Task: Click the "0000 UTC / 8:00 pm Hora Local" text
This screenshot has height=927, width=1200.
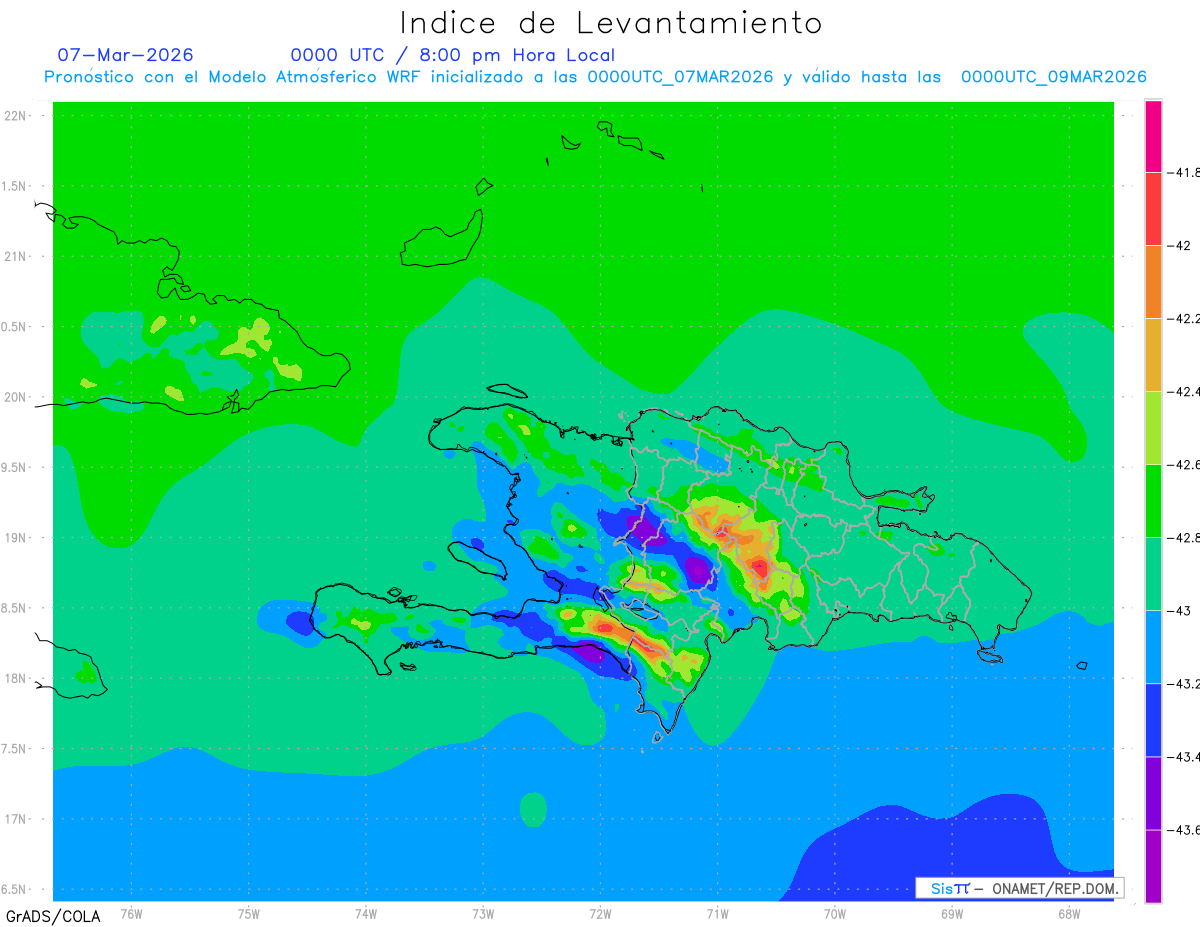Action: click(453, 55)
